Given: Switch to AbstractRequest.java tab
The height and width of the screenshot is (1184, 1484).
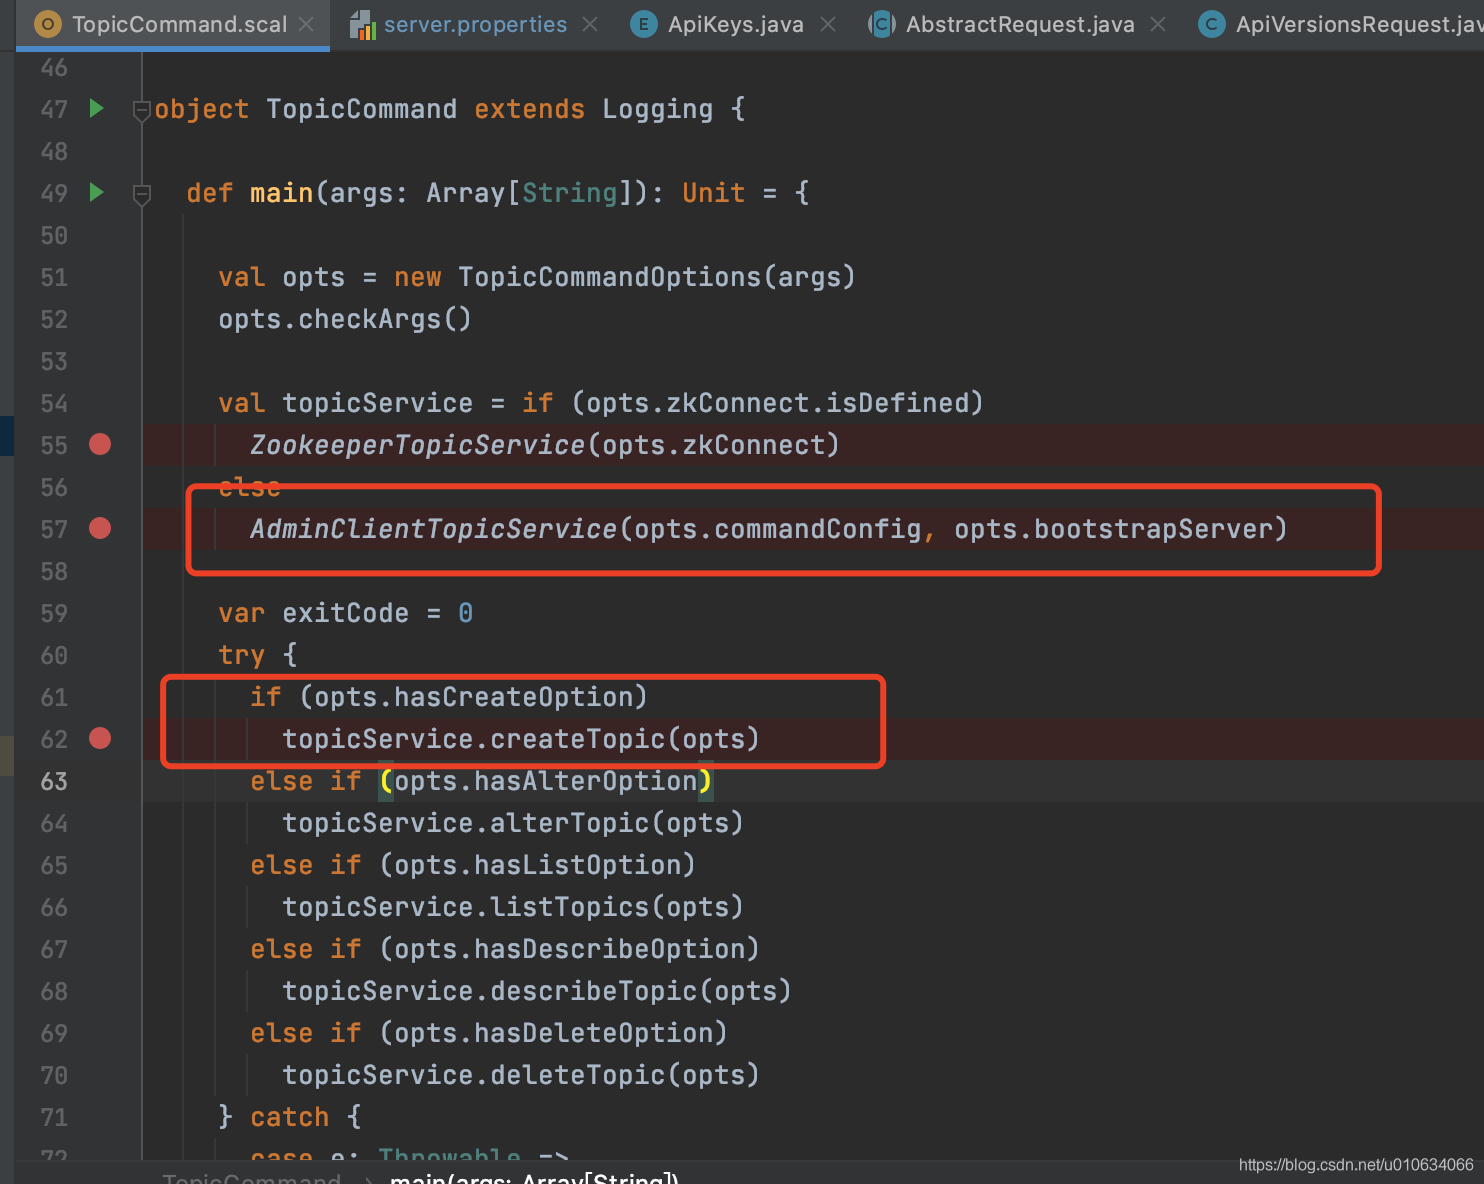Looking at the screenshot, I should 1020,24.
